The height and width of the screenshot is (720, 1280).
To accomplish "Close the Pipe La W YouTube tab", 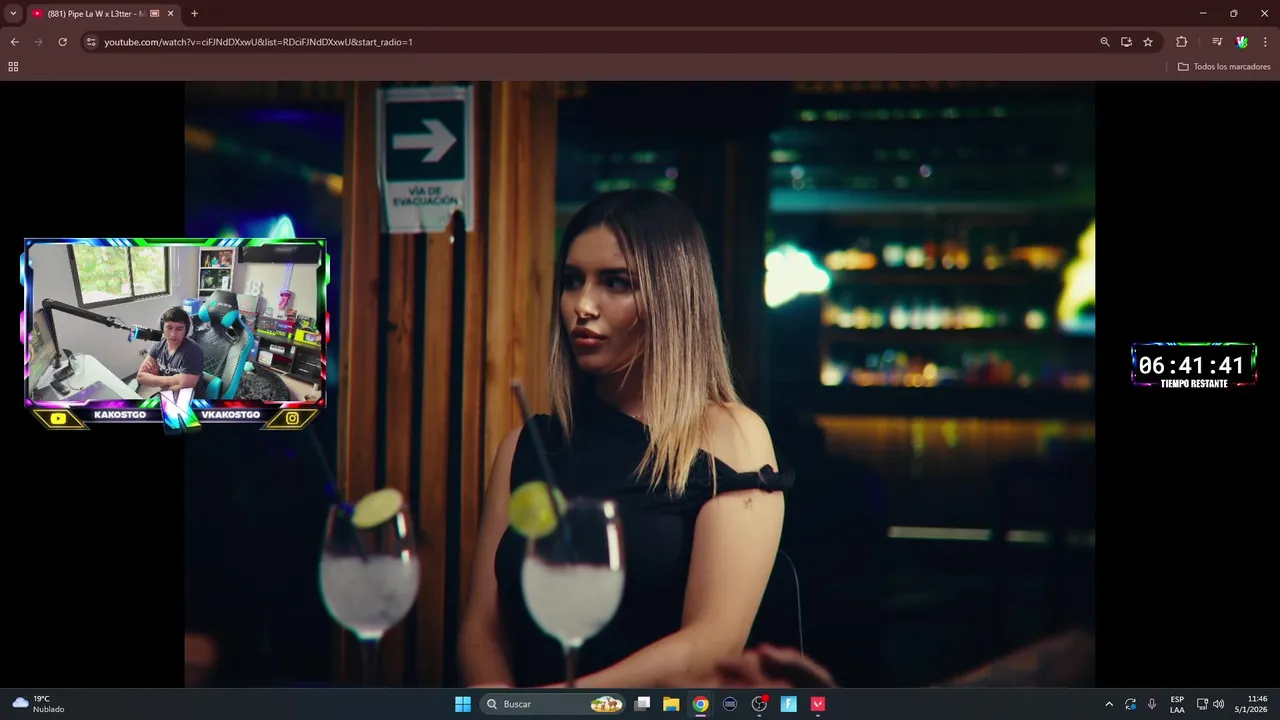I will pos(170,13).
